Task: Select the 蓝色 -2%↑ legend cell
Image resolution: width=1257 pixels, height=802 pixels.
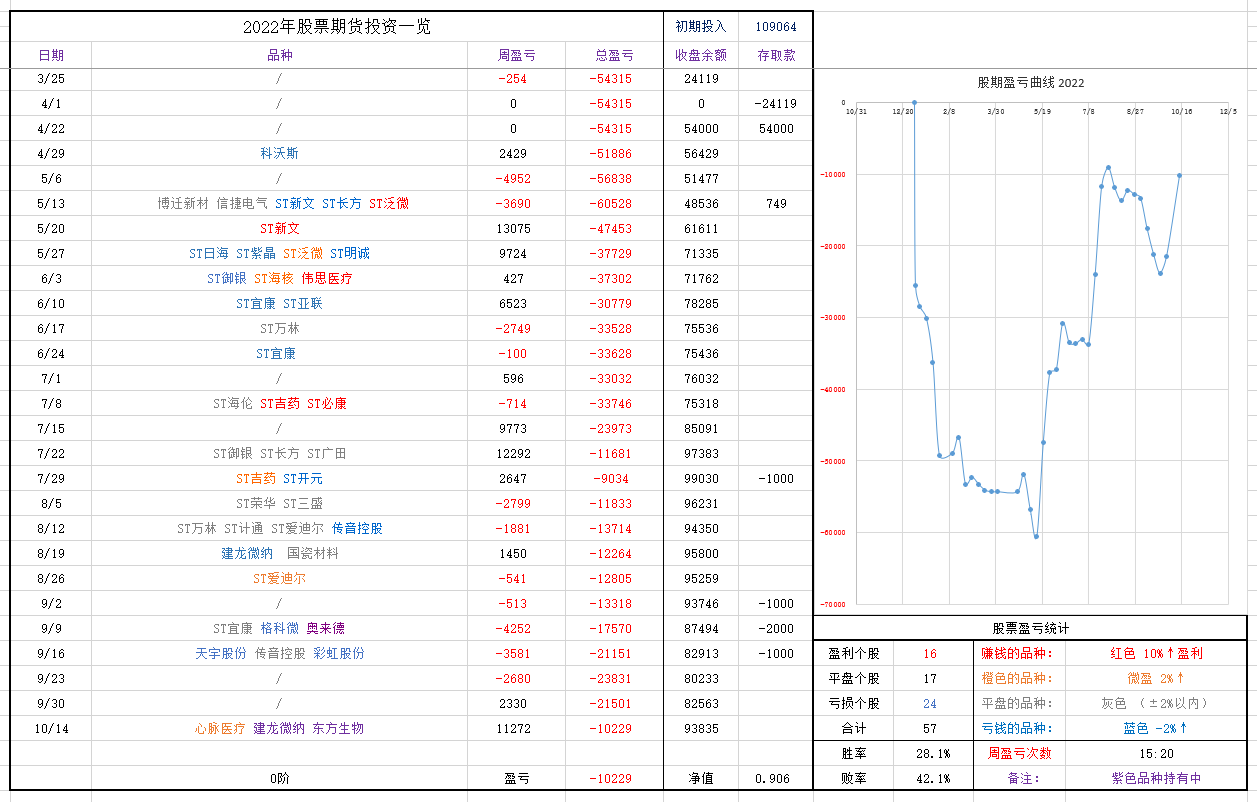Action: tap(1157, 728)
